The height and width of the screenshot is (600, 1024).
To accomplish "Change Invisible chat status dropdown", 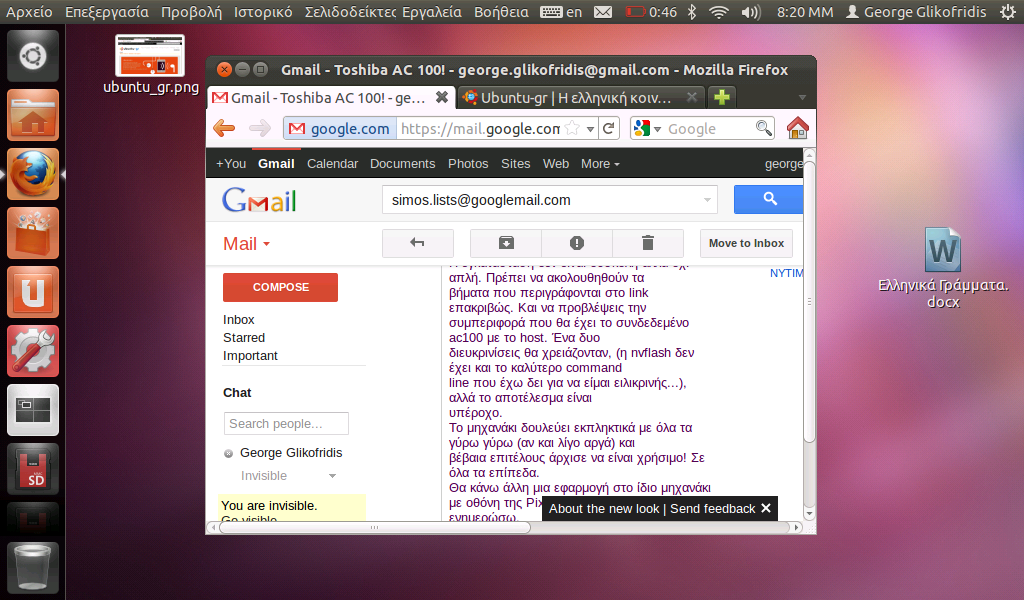I will pyautogui.click(x=288, y=475).
